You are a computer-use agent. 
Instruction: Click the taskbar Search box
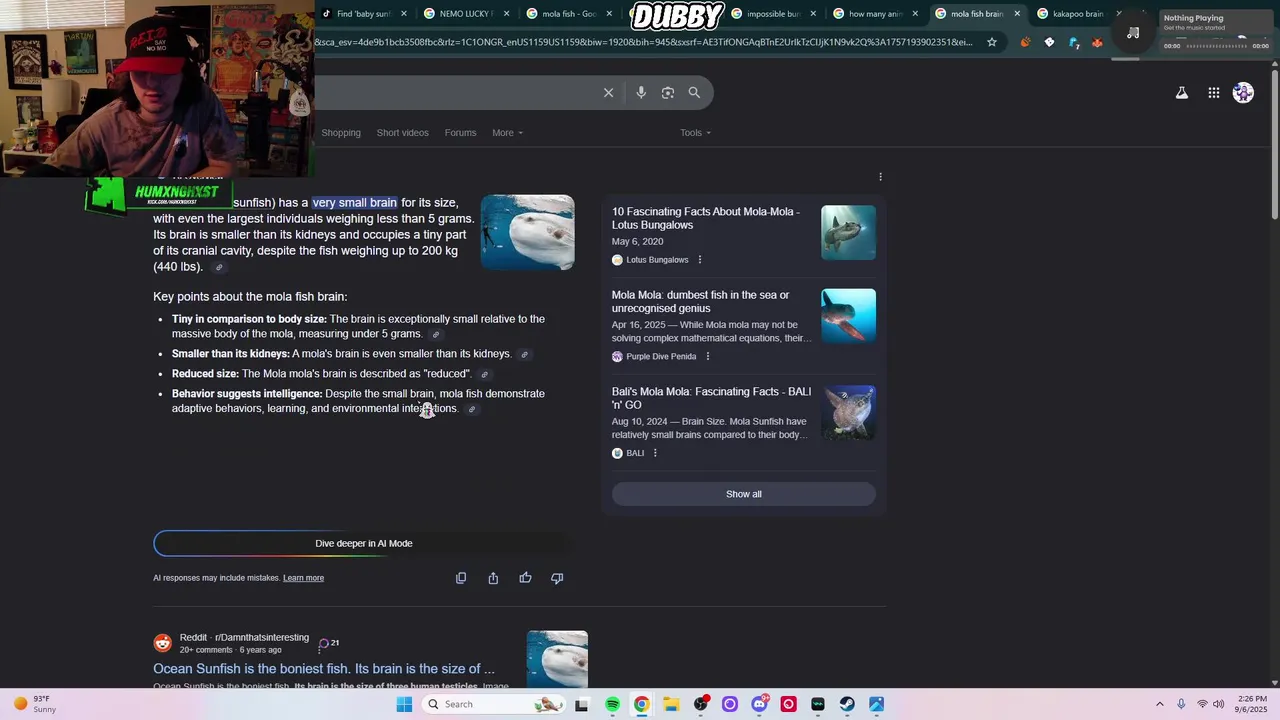(495, 704)
